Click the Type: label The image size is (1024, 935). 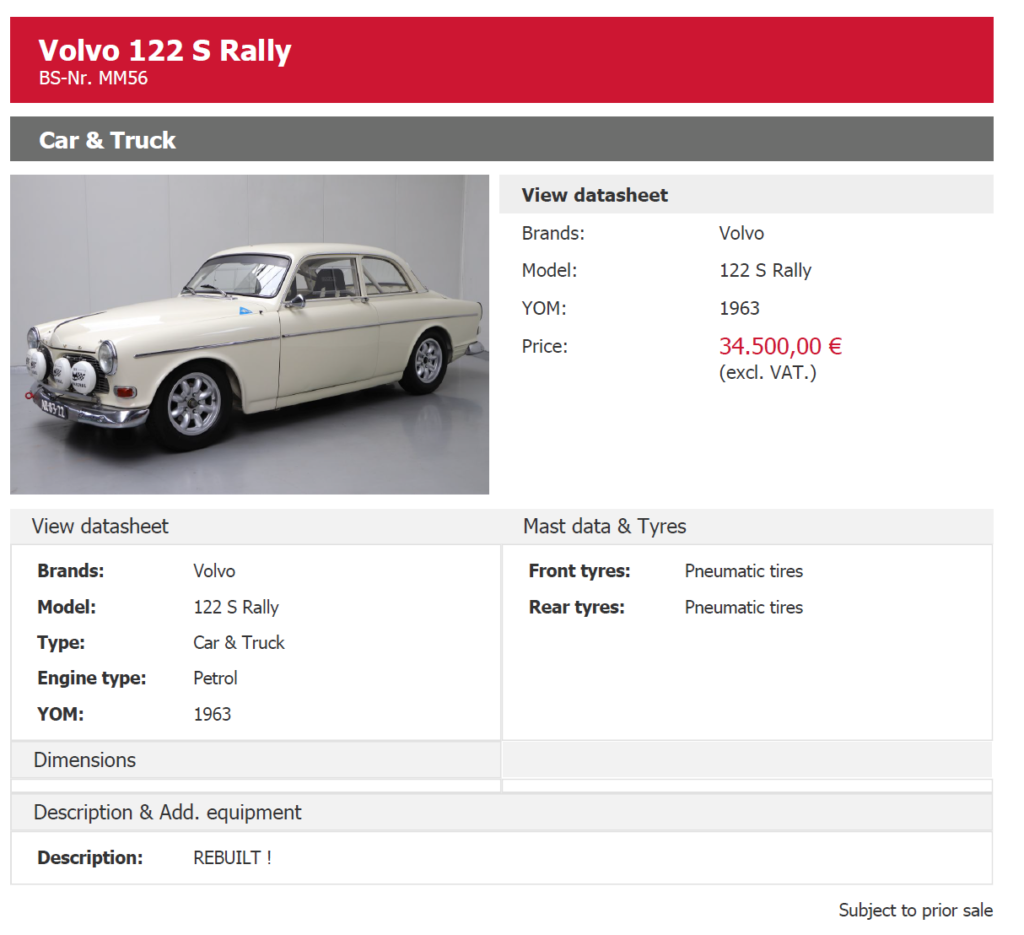tap(61, 642)
